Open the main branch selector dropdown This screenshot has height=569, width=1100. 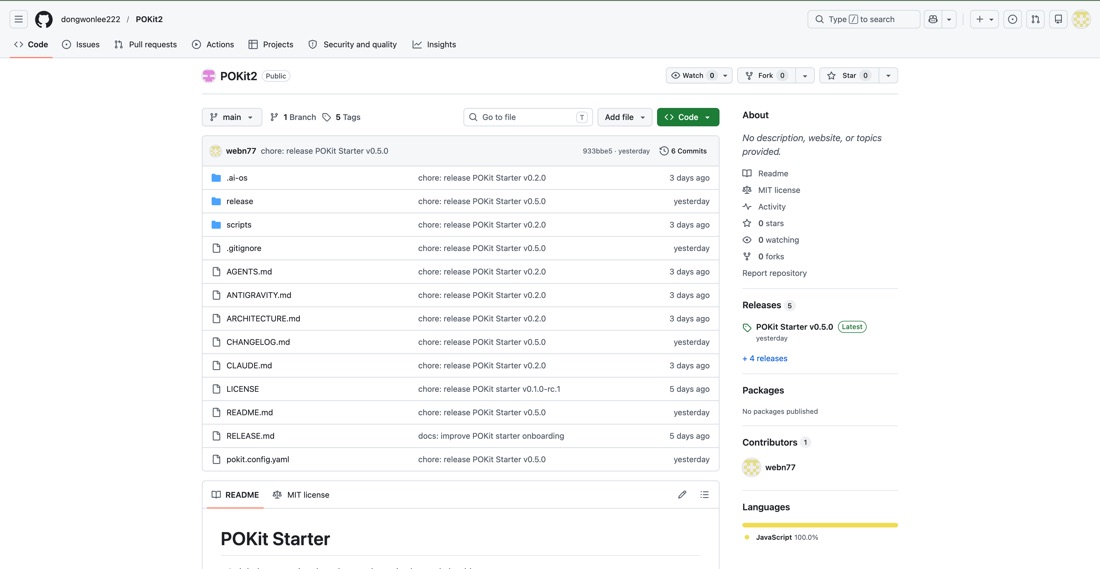pos(232,117)
